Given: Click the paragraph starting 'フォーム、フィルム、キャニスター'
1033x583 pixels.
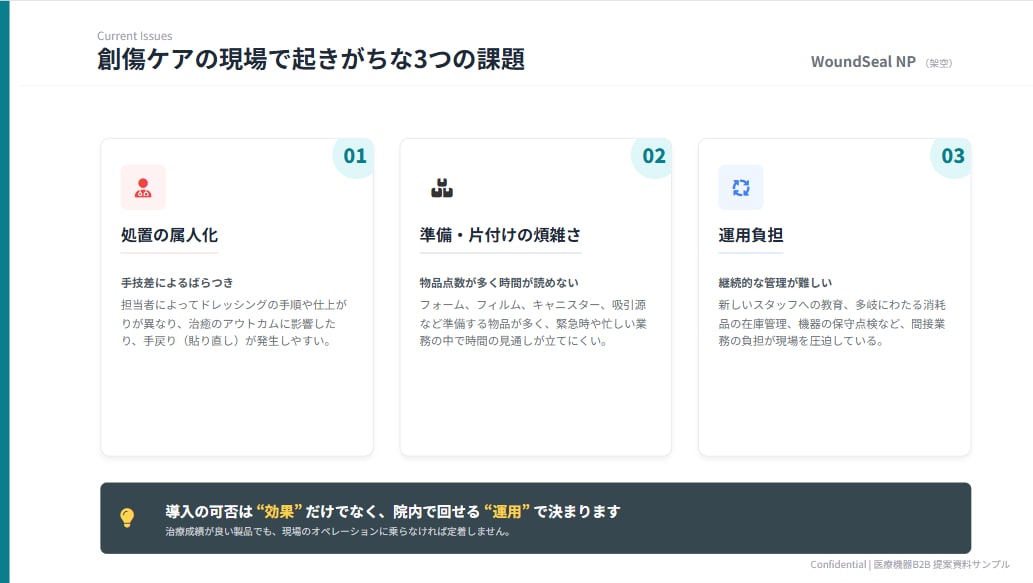Looking at the screenshot, I should tap(534, 323).
